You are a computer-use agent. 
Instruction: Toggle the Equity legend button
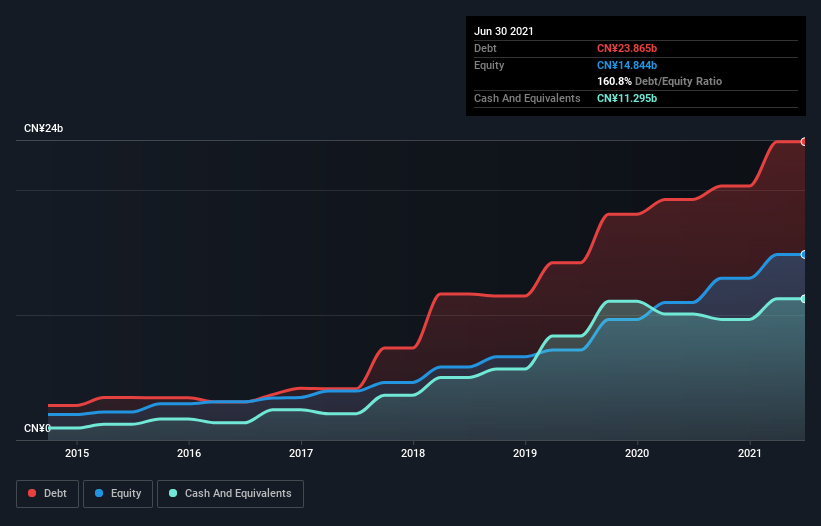tap(118, 494)
